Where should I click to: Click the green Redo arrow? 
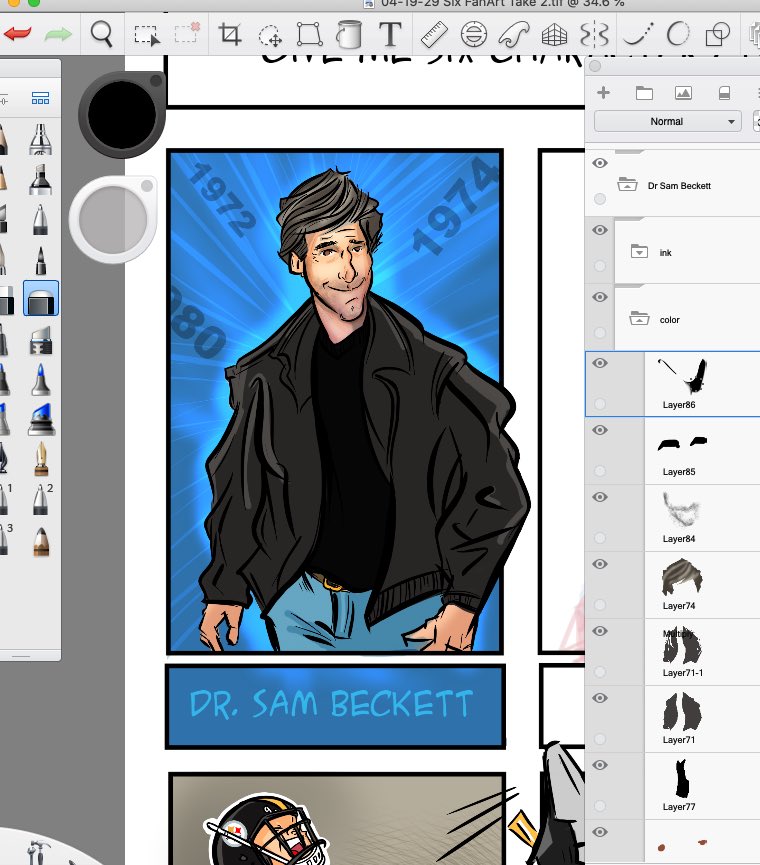tap(58, 34)
